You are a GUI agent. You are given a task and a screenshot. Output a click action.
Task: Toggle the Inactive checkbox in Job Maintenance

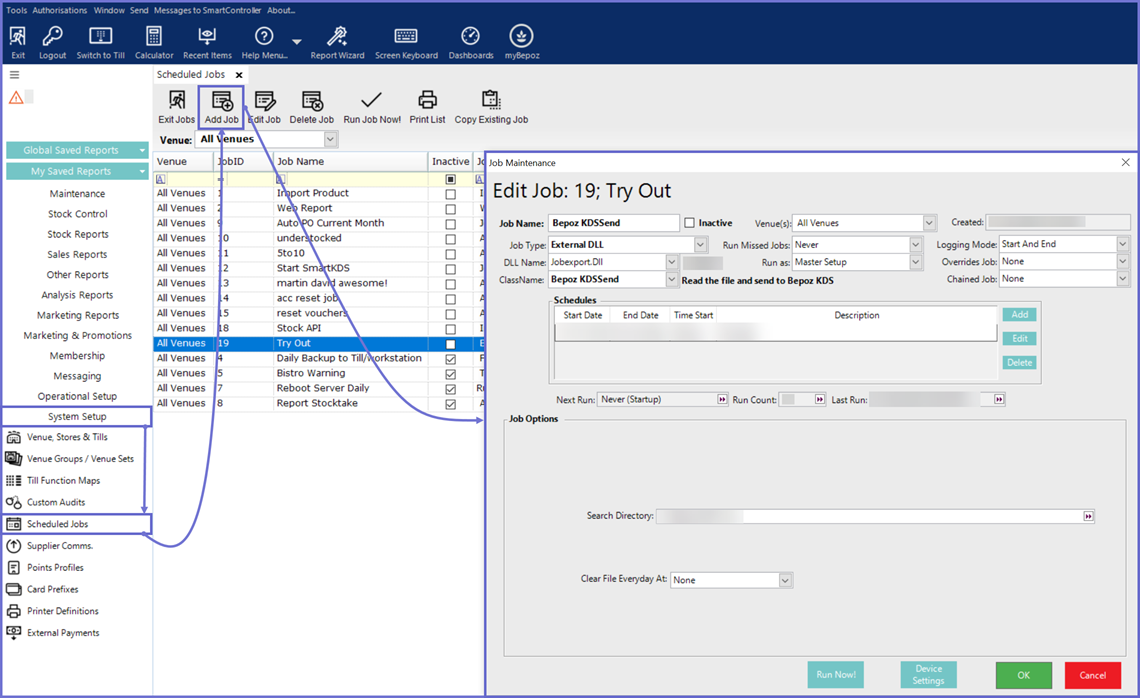(x=690, y=223)
